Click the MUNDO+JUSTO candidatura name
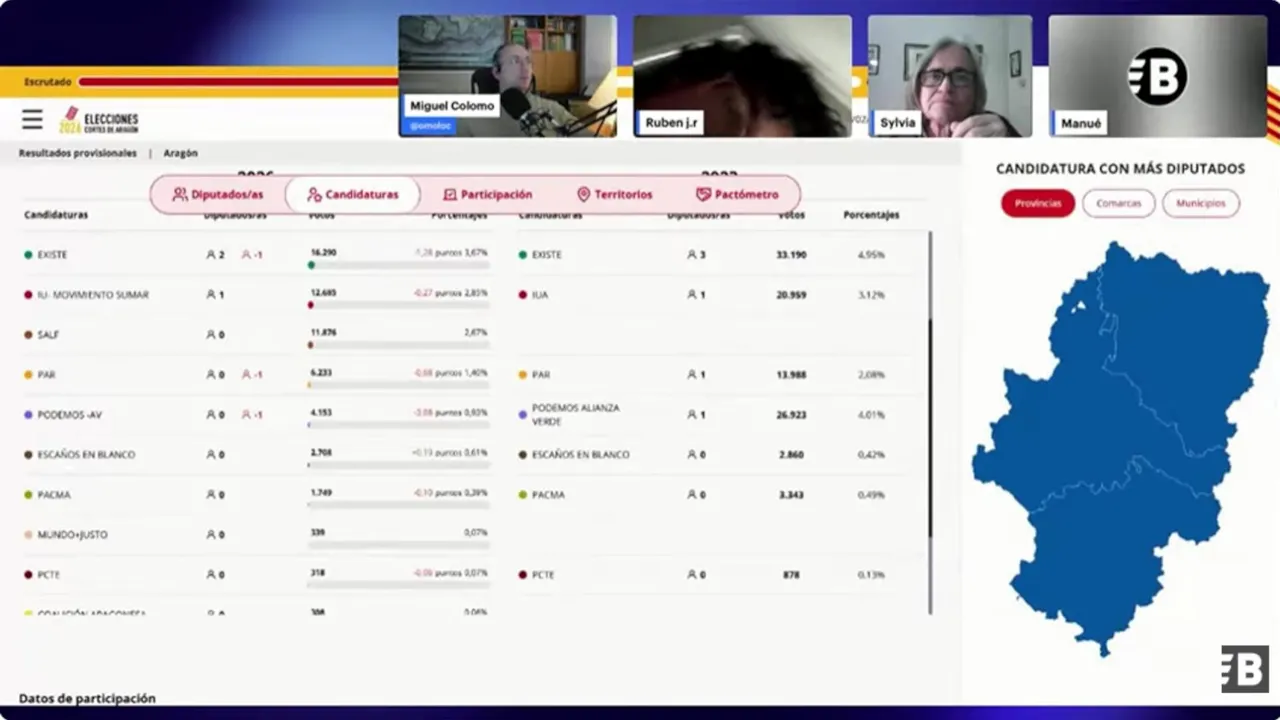 (72, 535)
